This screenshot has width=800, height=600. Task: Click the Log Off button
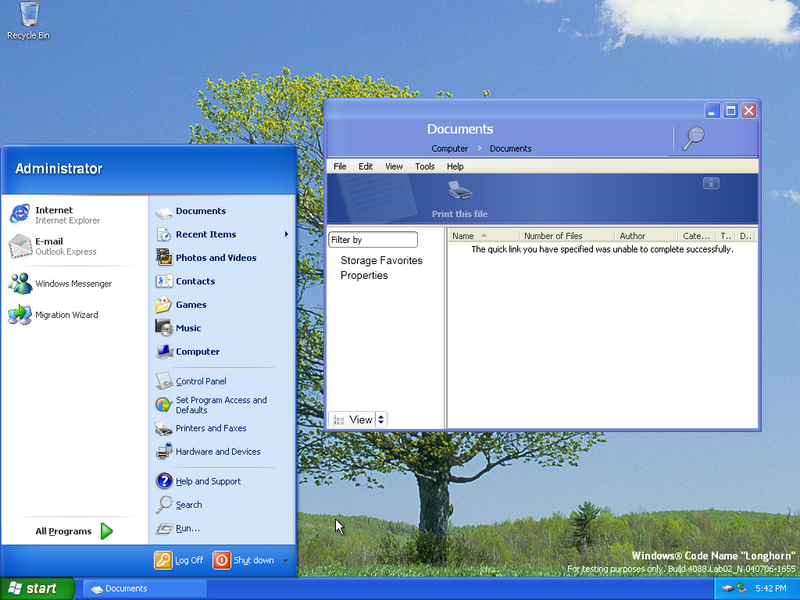[x=179, y=560]
